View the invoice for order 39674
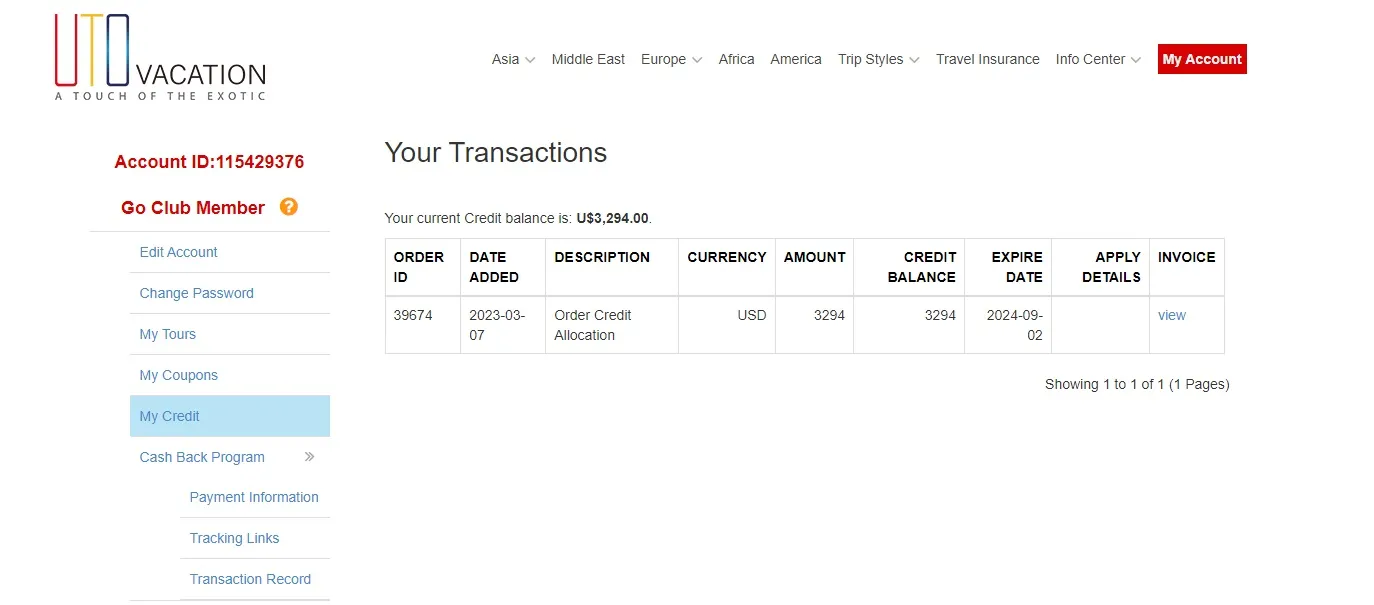Screen dimensions: 1374x605 (x=1171, y=315)
